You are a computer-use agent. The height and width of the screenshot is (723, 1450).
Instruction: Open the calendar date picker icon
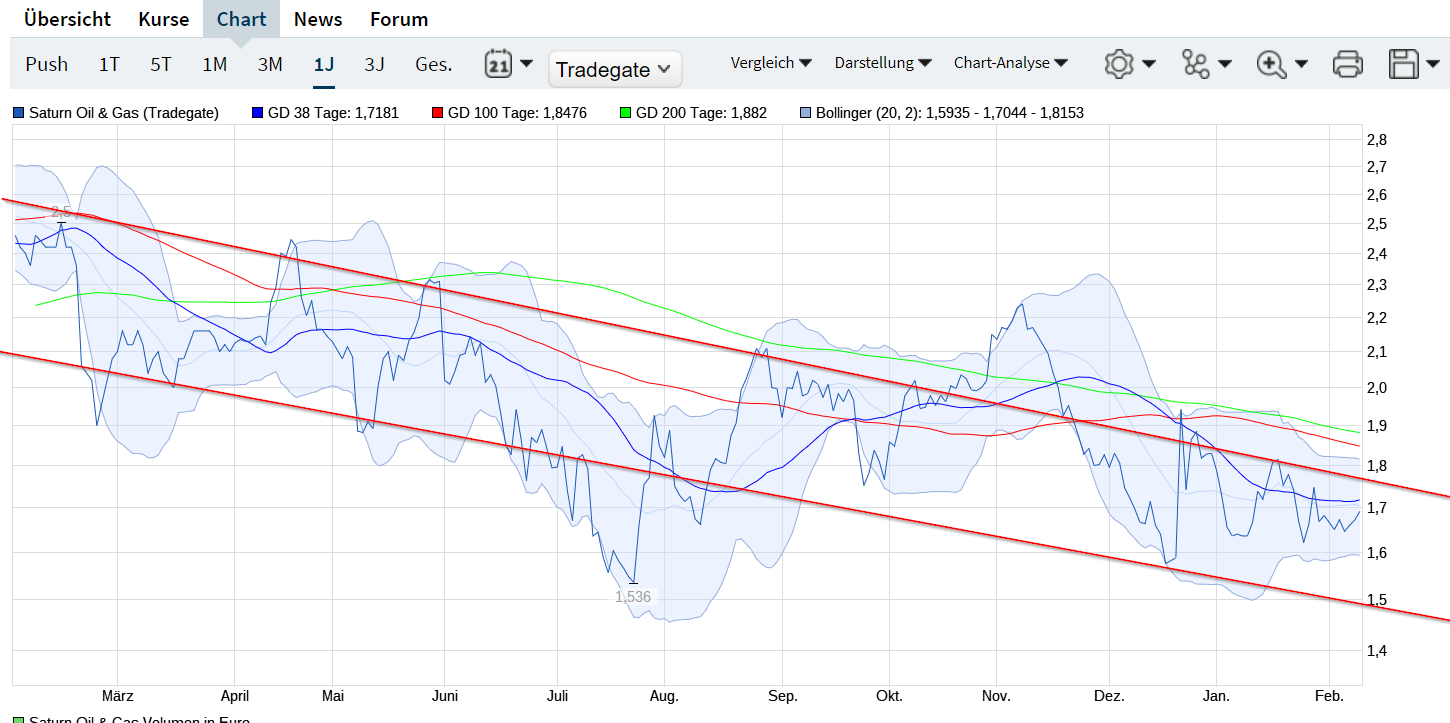(499, 62)
